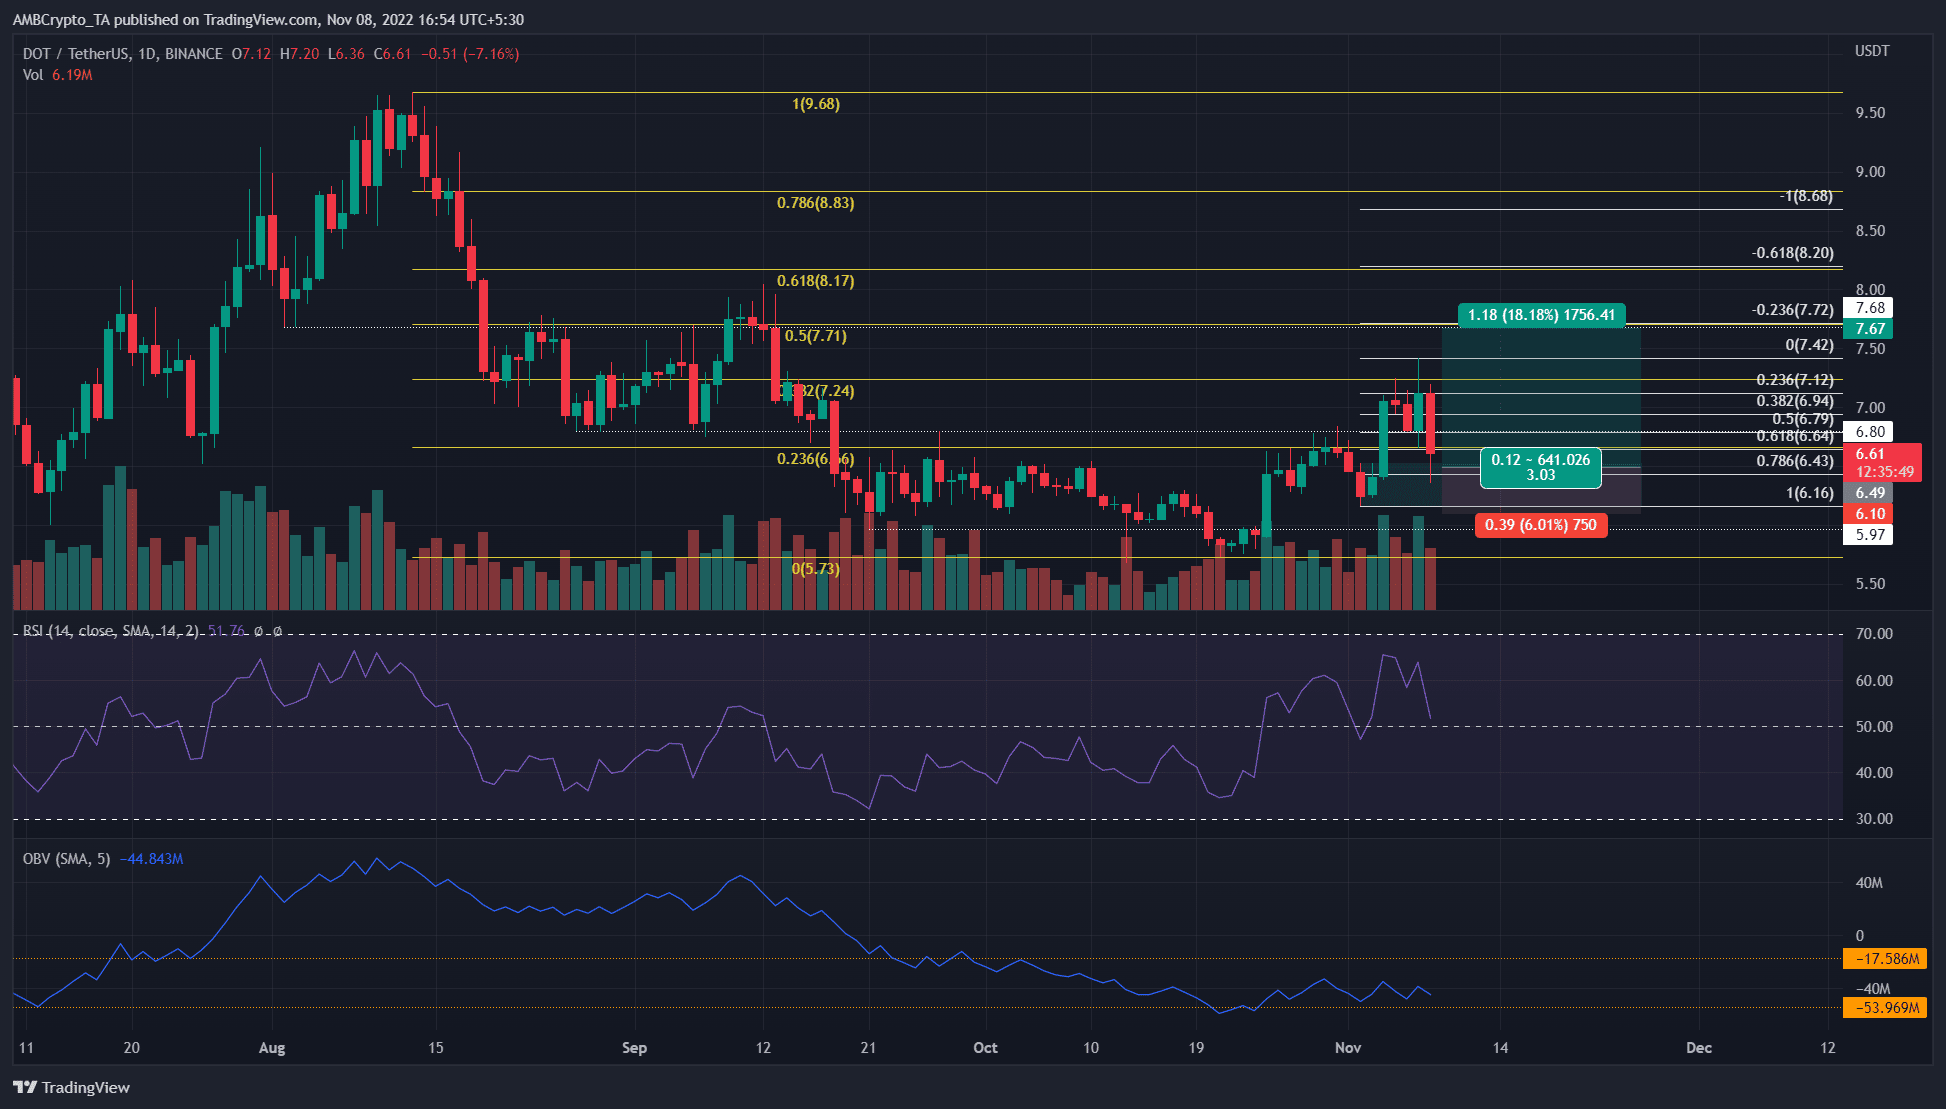1946x1109 pixels.
Task: Click the -0.236(7.72) extension label
Action: tap(1793, 310)
